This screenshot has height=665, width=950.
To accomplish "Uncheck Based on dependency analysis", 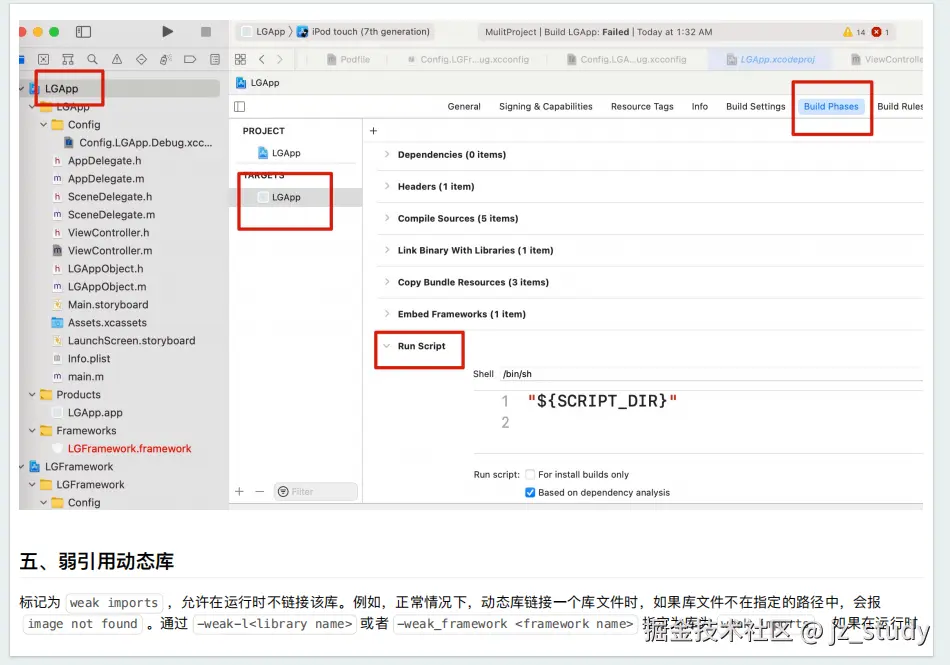I will click(x=530, y=492).
